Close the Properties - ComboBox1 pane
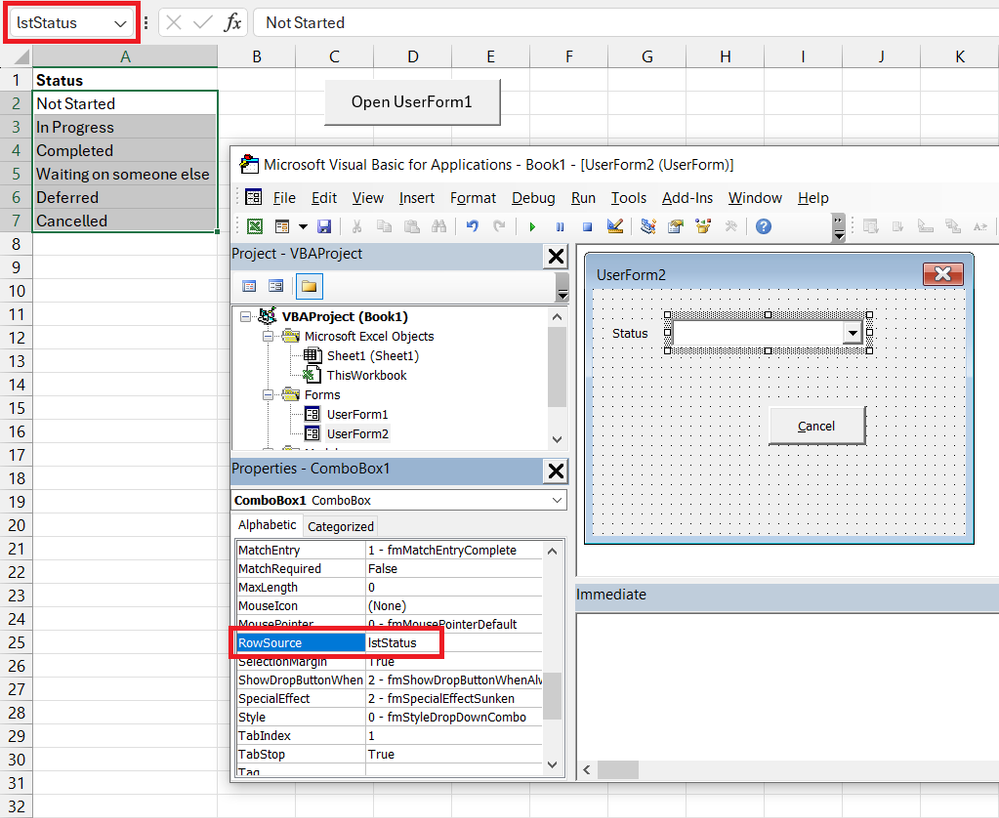Screen dimensions: 999x818 pyautogui.click(x=556, y=471)
